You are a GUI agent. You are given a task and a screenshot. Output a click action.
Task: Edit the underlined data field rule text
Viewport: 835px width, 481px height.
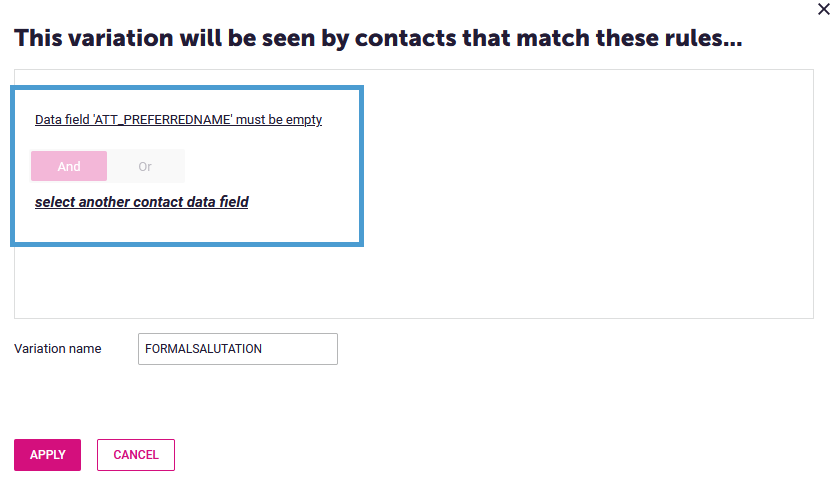[x=178, y=119]
